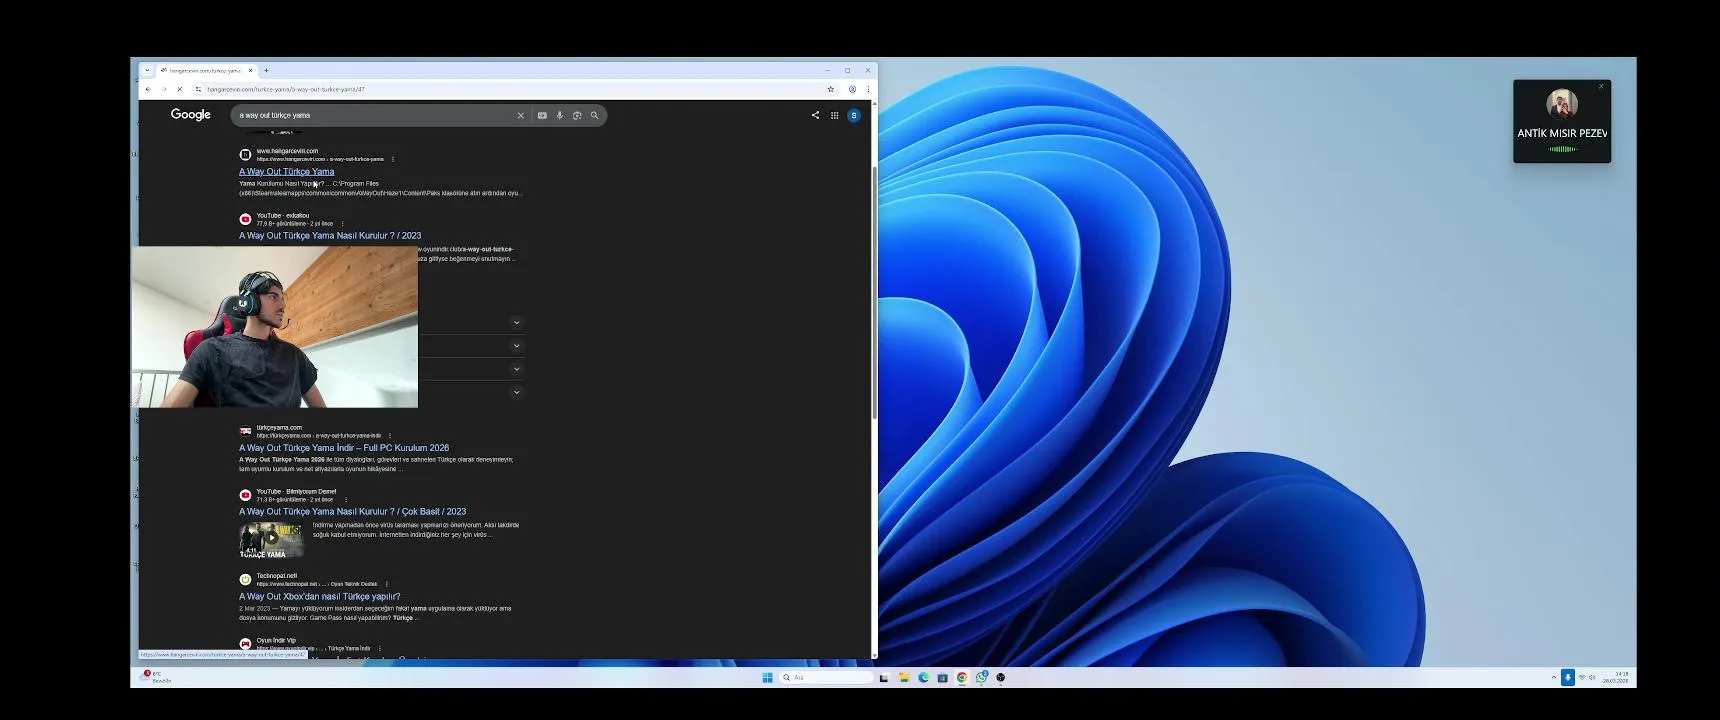This screenshot has height=720, width=1720.
Task: Open options for the Technopat.net result
Action: 386,584
